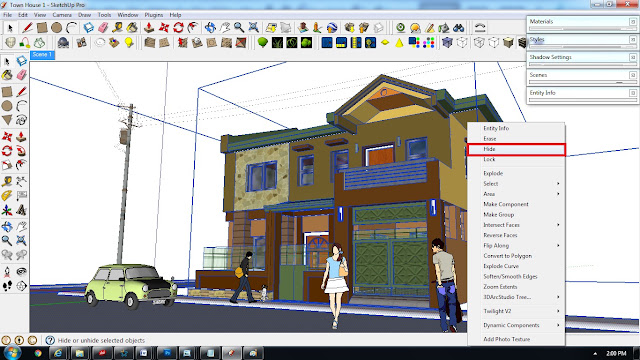The width and height of the screenshot is (640, 360).
Task: Click the Zoom Extents toolbar icon
Action: pos(253,27)
